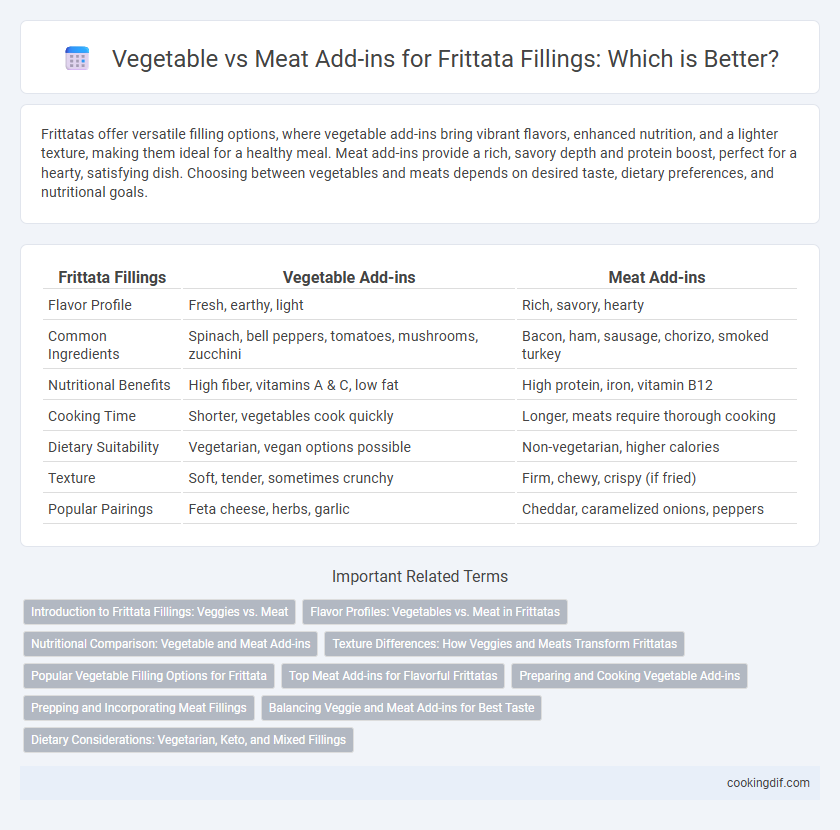
Task: Select 'Texture Differences: How Veggies and Meats Transform Frittatas'
Action: point(505,644)
